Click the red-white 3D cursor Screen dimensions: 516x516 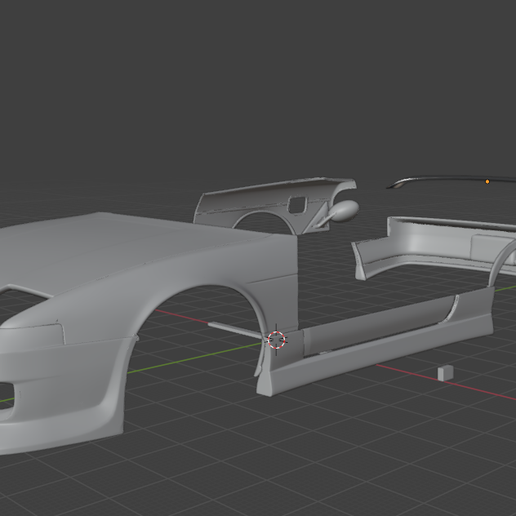click(276, 340)
